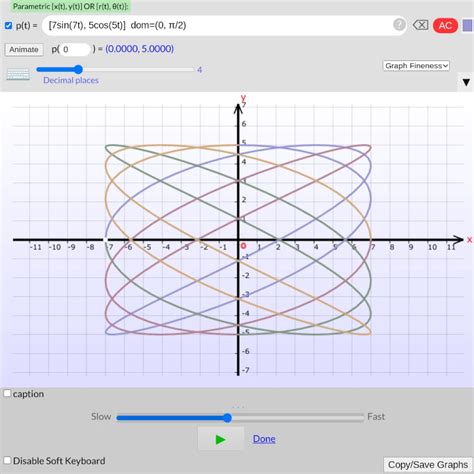Screen dimensions: 474x474
Task: Open the help question mark icon
Action: (x=399, y=24)
